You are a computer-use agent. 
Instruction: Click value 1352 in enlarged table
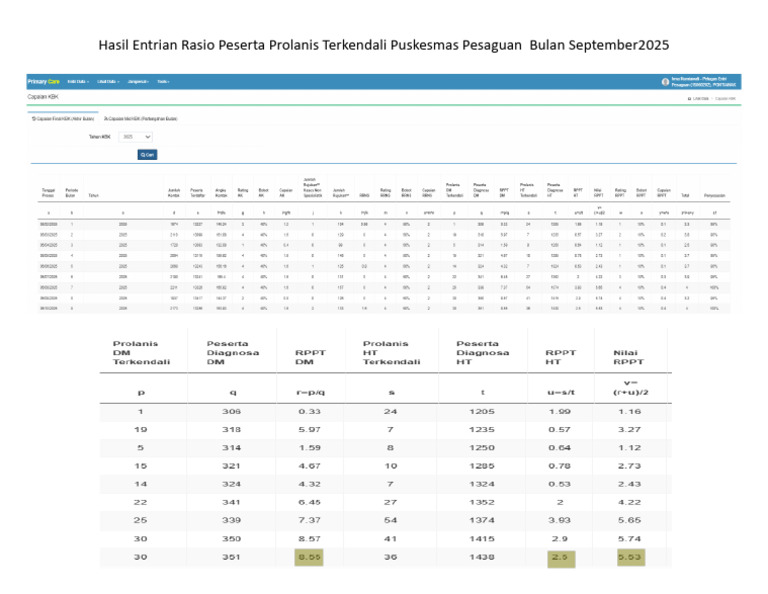tap(482, 502)
